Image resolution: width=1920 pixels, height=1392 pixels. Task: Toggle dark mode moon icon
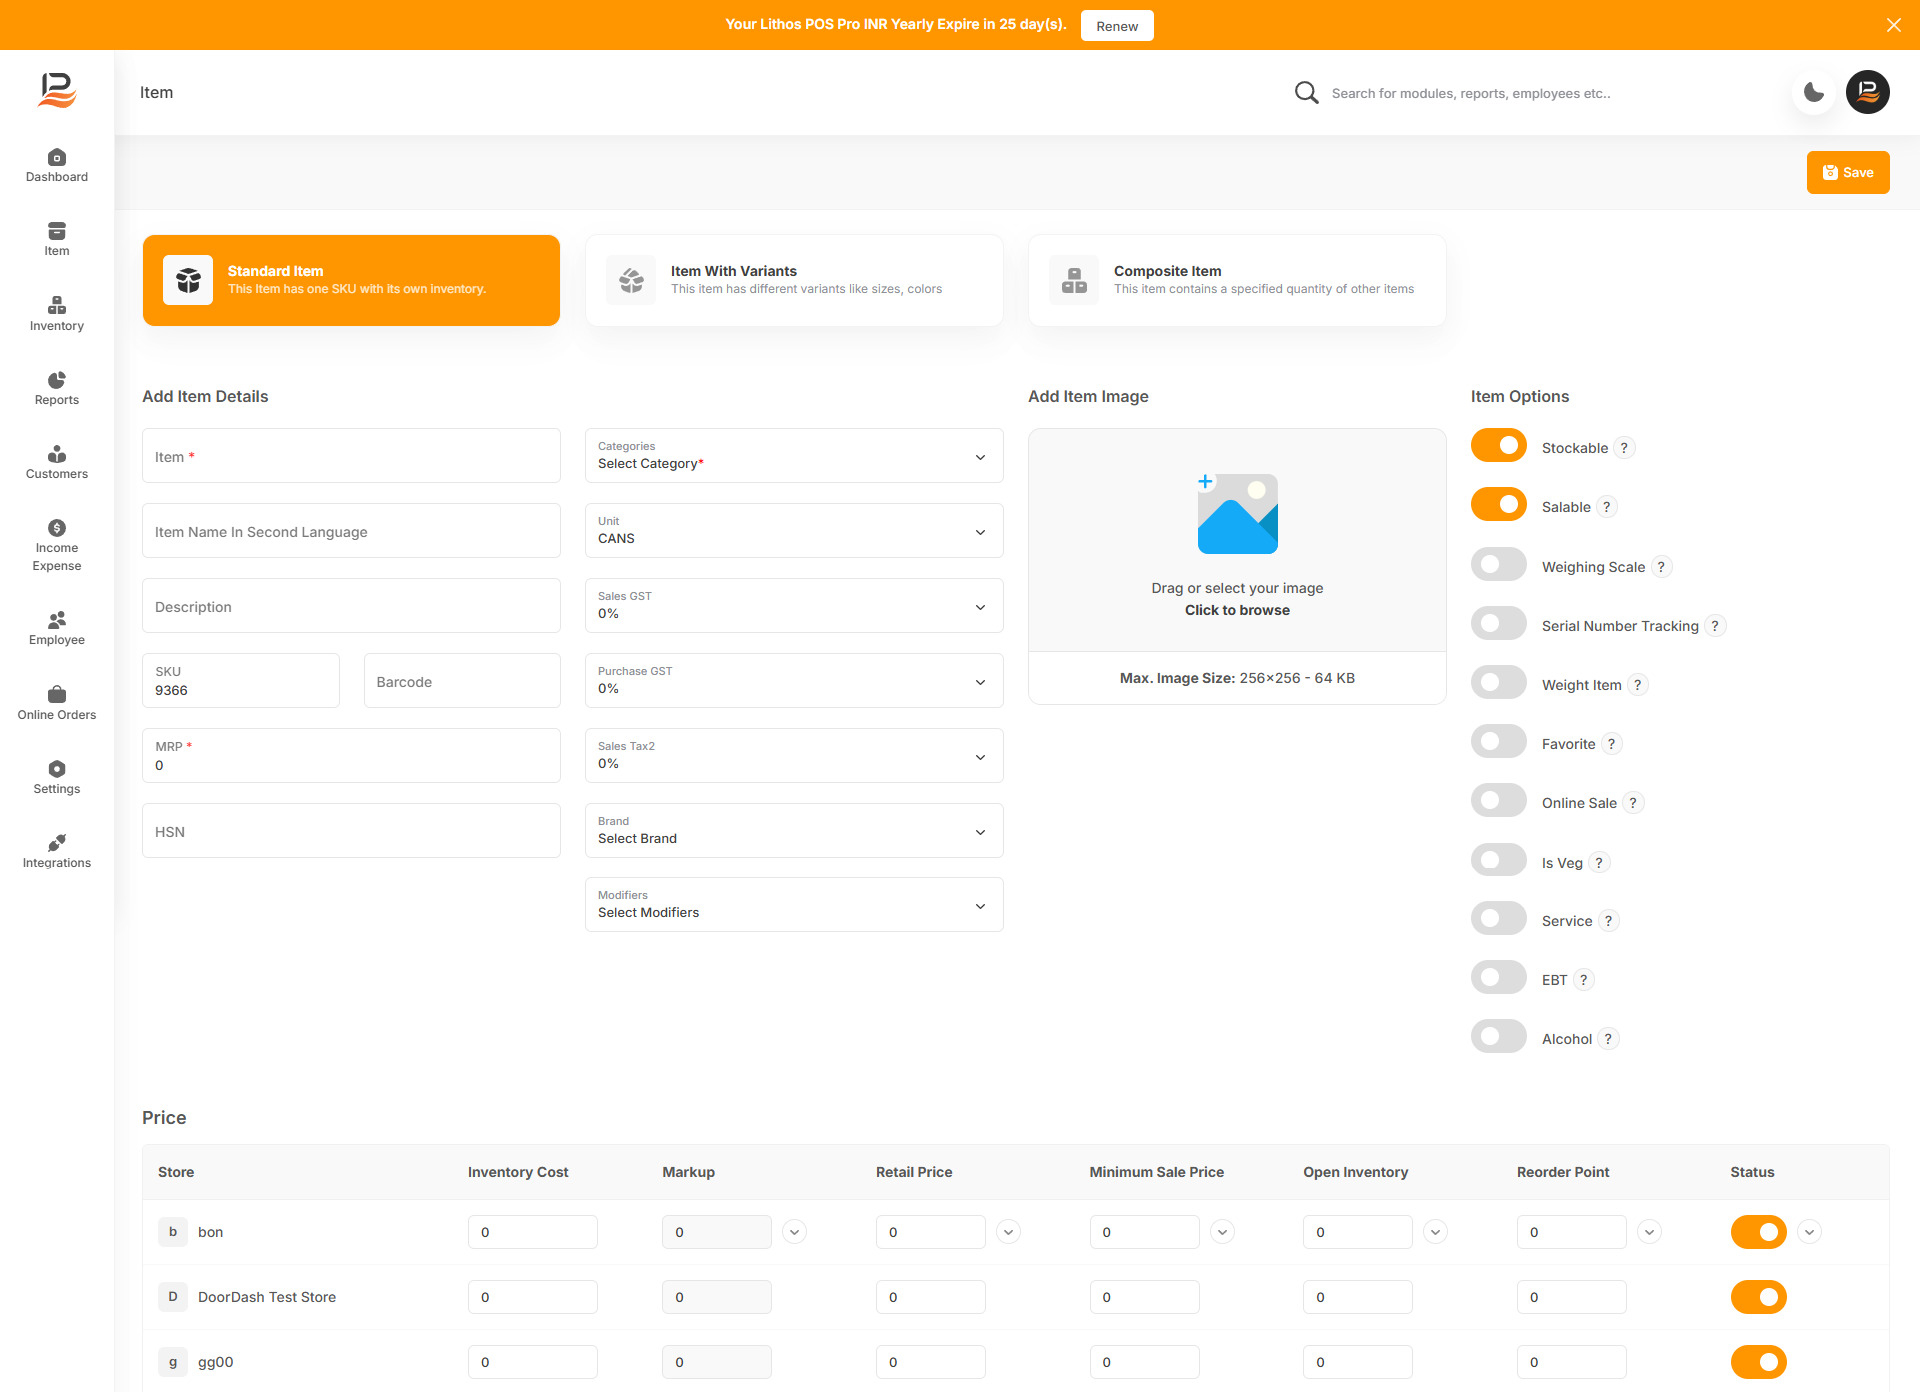pyautogui.click(x=1813, y=93)
